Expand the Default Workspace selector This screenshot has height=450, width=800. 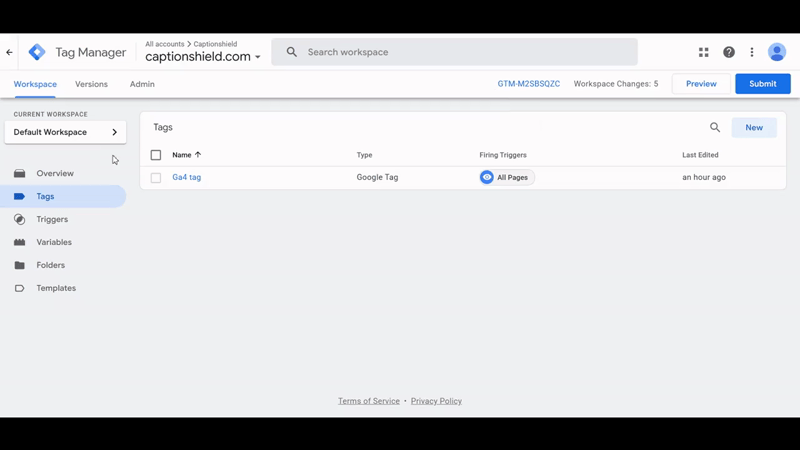65,132
